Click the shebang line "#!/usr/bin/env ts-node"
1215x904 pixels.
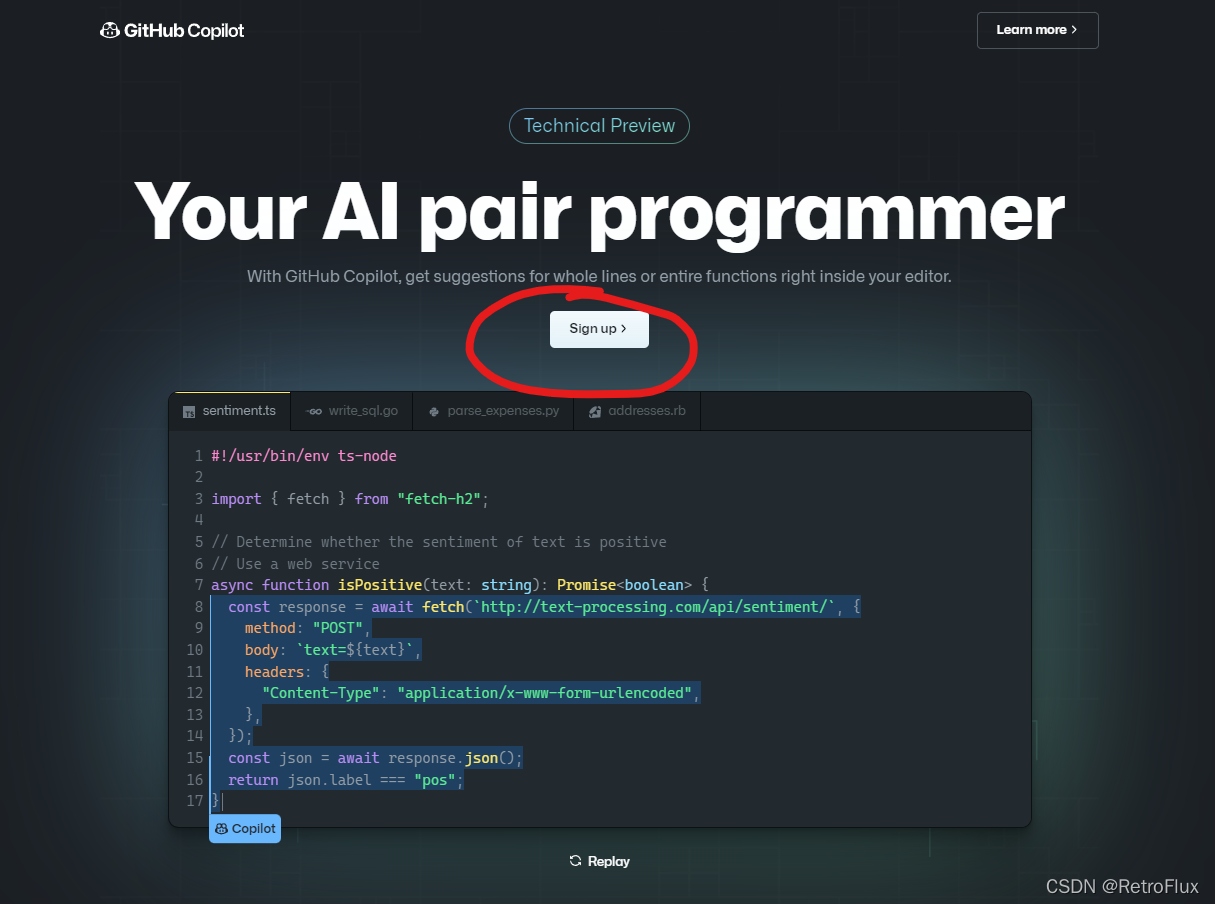click(304, 456)
